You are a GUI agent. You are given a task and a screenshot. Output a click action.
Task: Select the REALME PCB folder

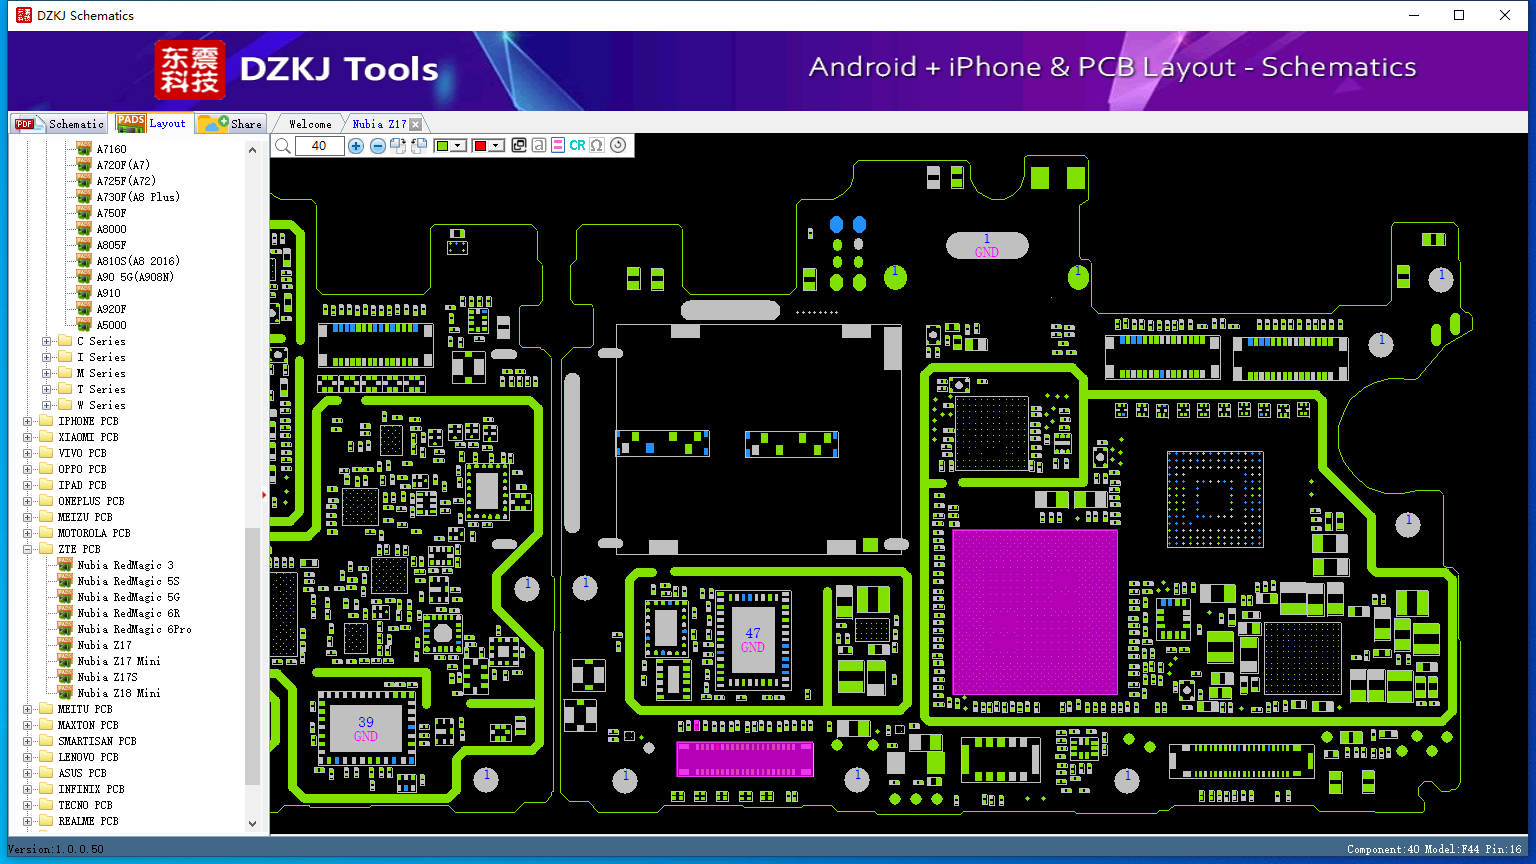pos(88,821)
